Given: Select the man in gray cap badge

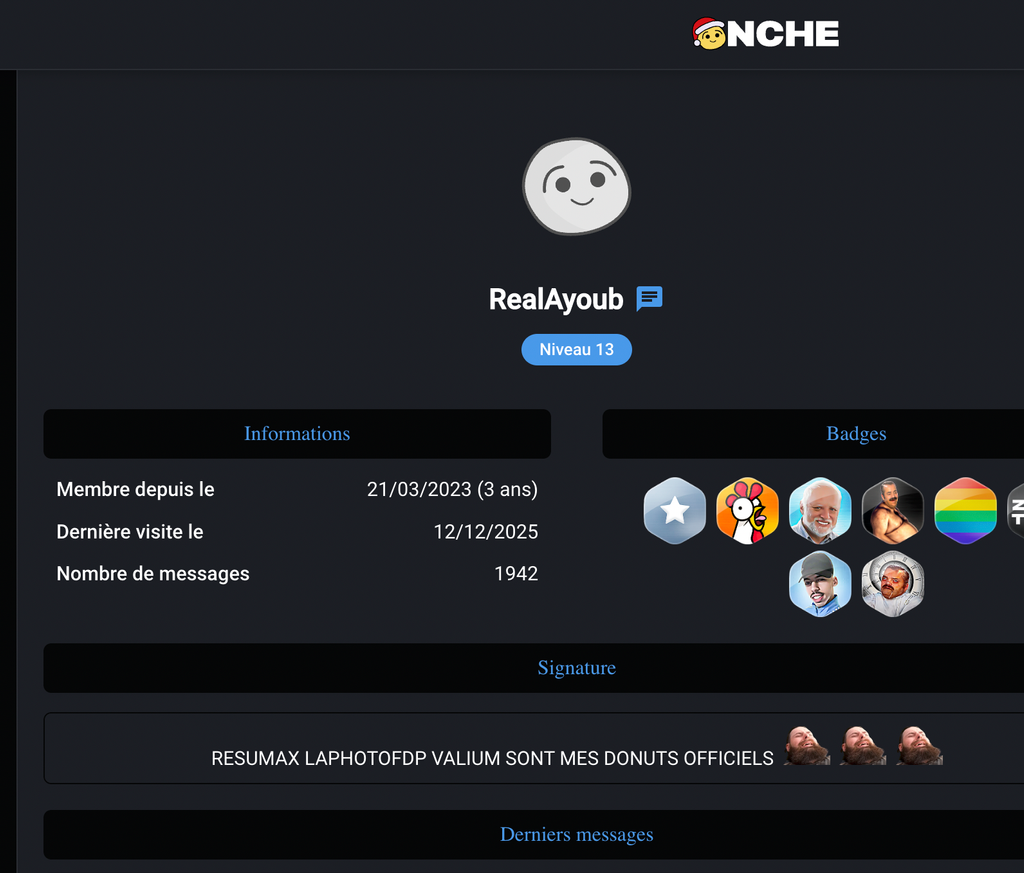Looking at the screenshot, I should tap(820, 584).
